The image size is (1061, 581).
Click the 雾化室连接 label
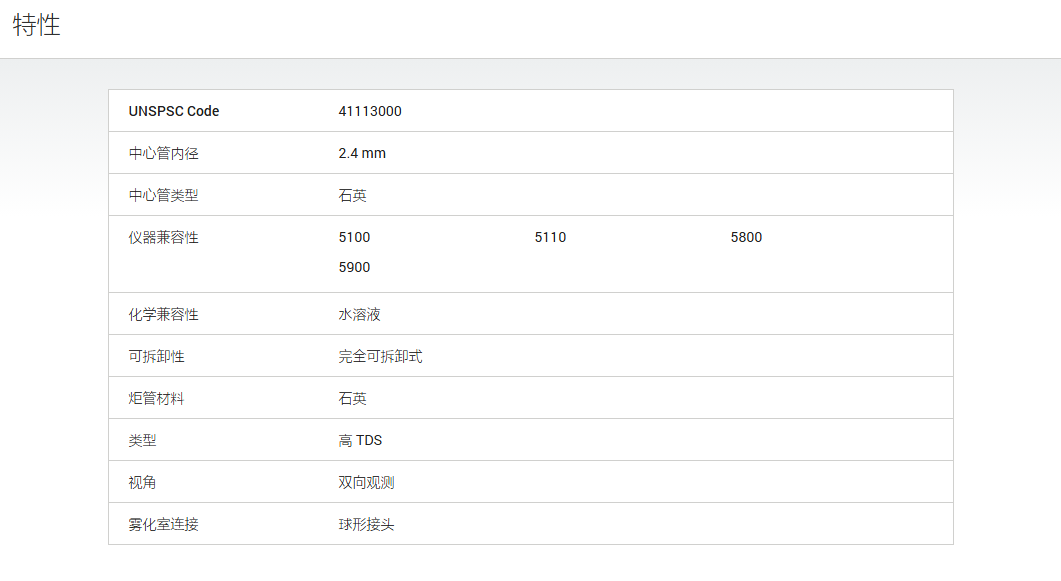(x=164, y=524)
